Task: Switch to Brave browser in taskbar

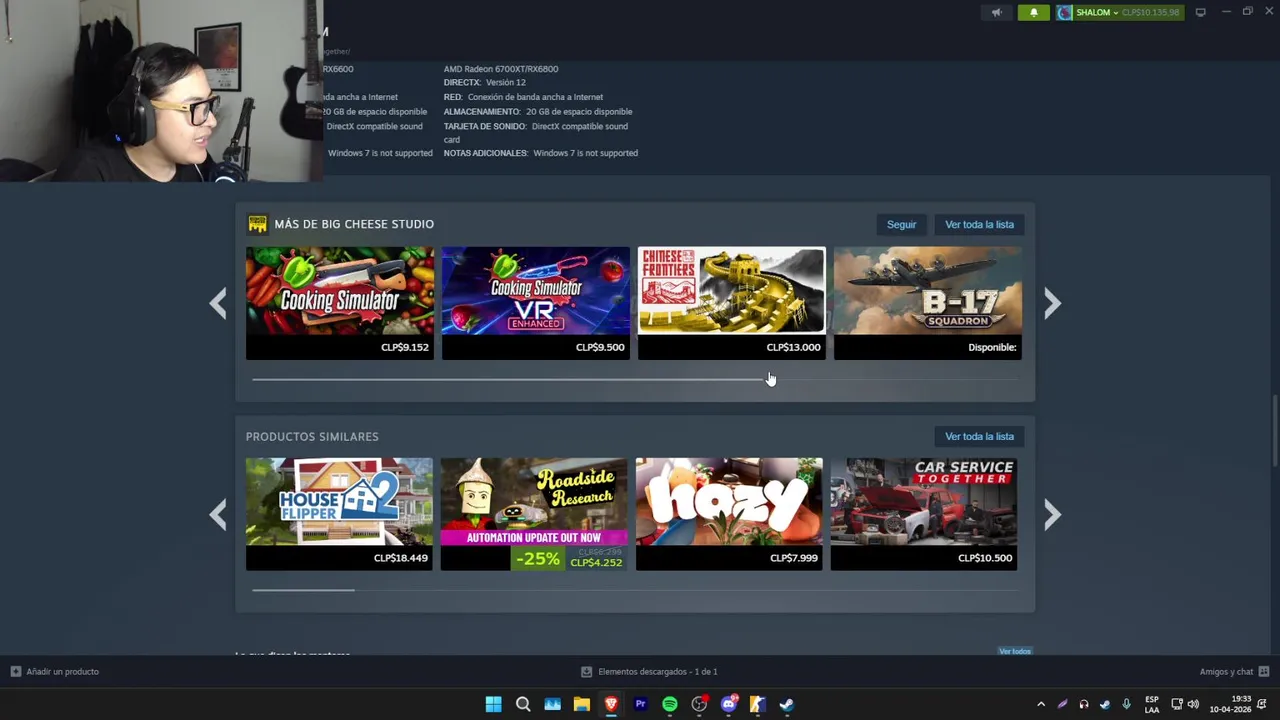Action: (611, 704)
